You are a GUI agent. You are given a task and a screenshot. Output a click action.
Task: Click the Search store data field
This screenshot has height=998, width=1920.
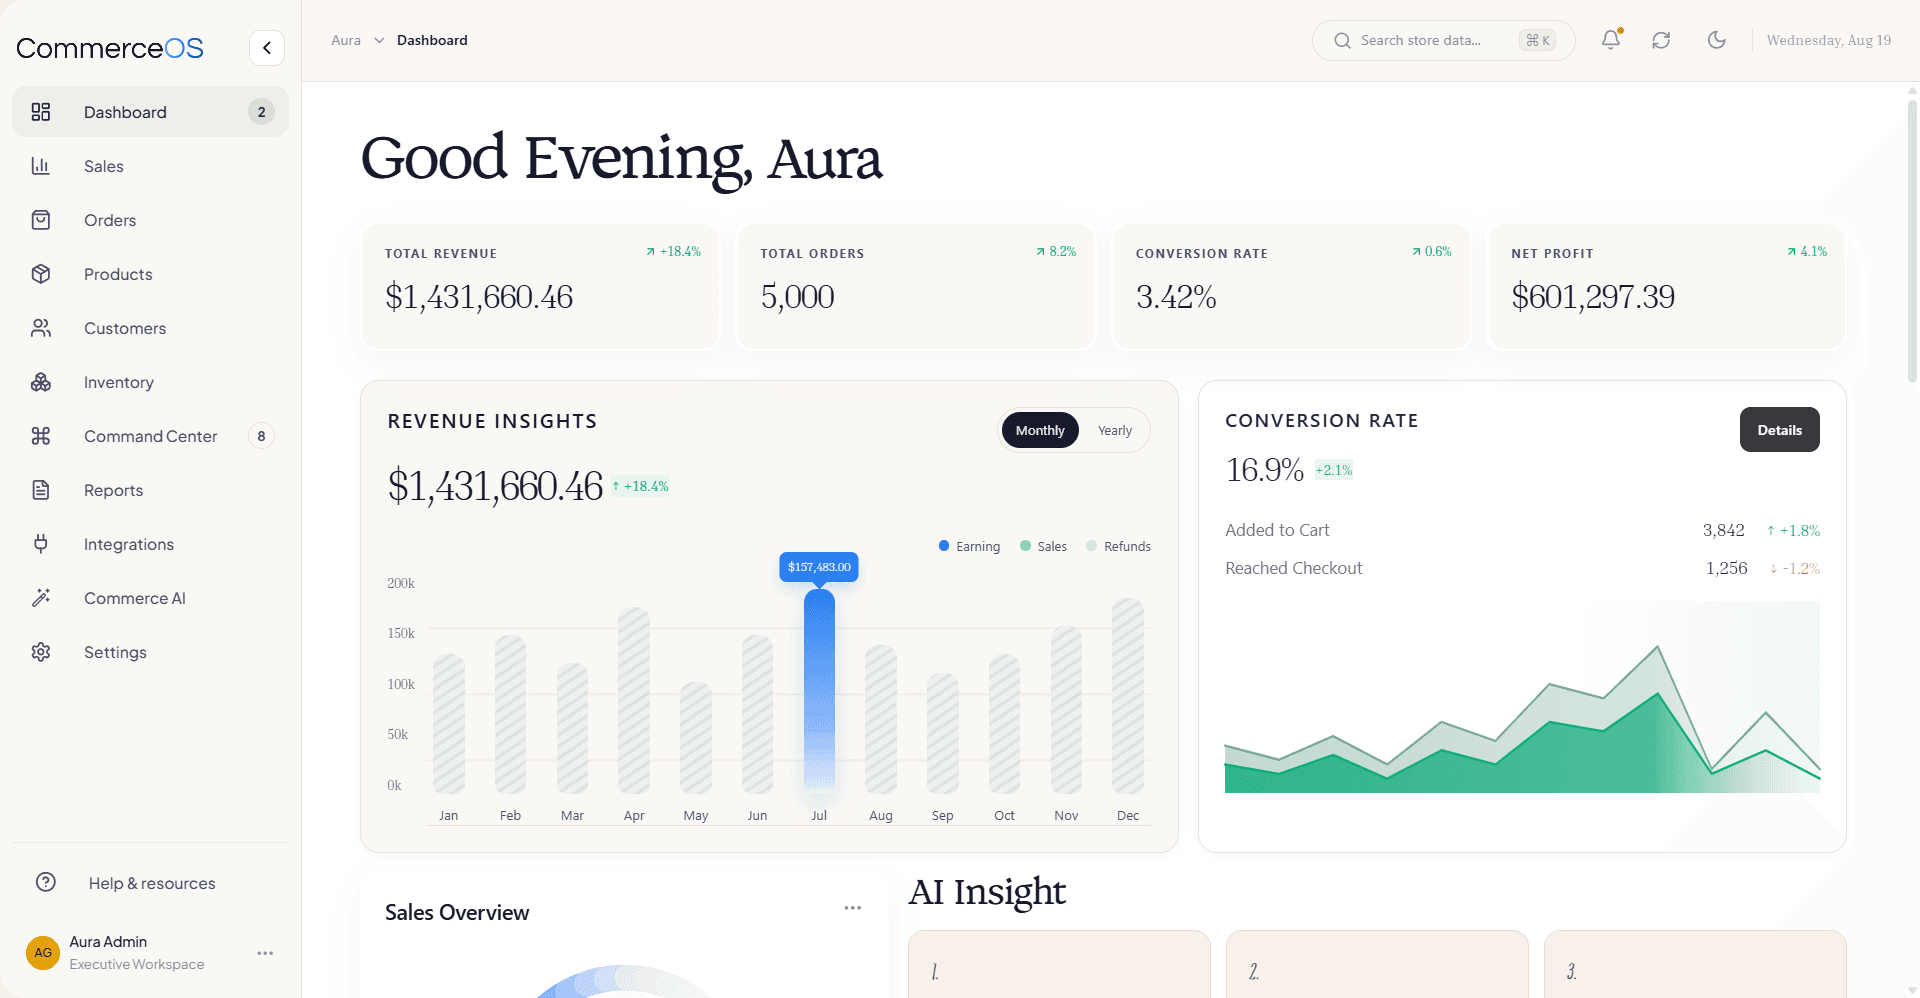1443,40
